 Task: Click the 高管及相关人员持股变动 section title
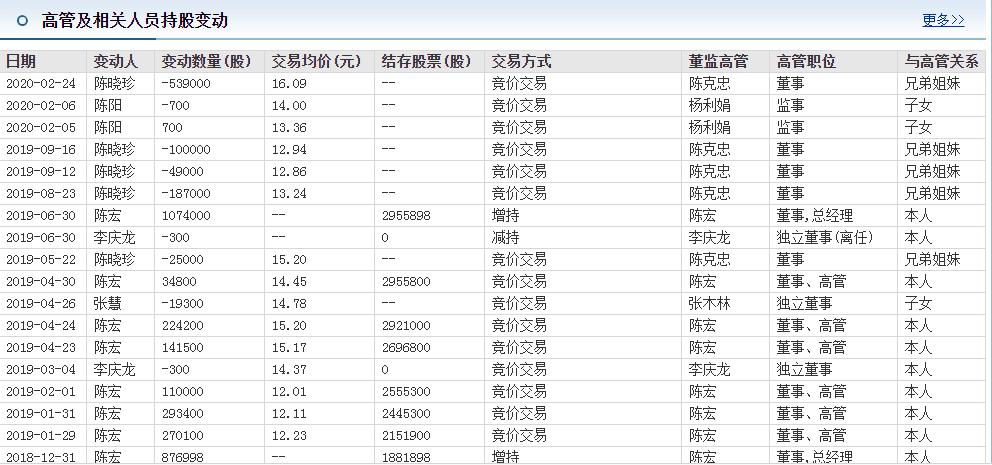134,21
